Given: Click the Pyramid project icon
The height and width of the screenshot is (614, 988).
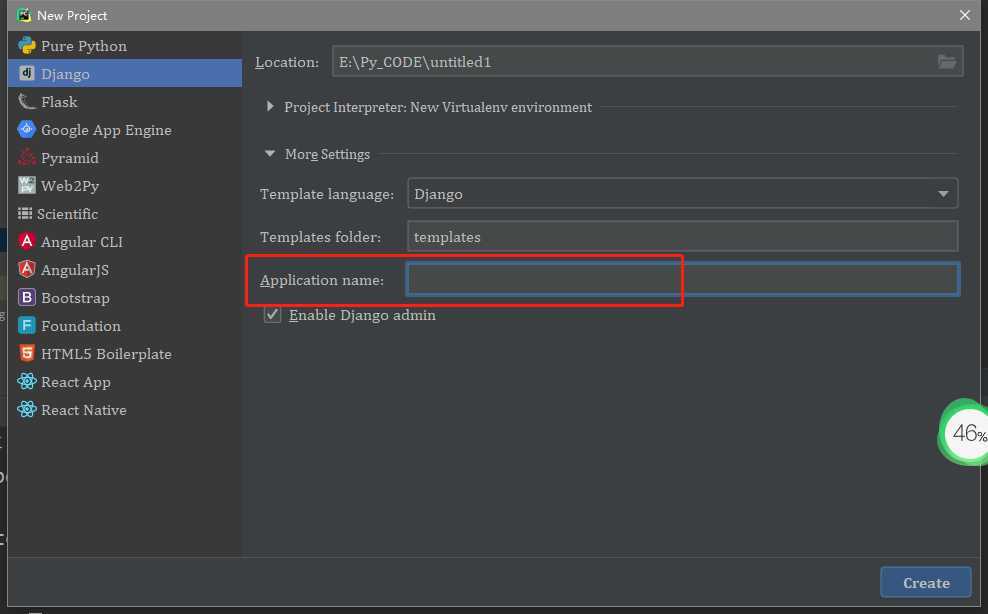Looking at the screenshot, I should click(26, 157).
